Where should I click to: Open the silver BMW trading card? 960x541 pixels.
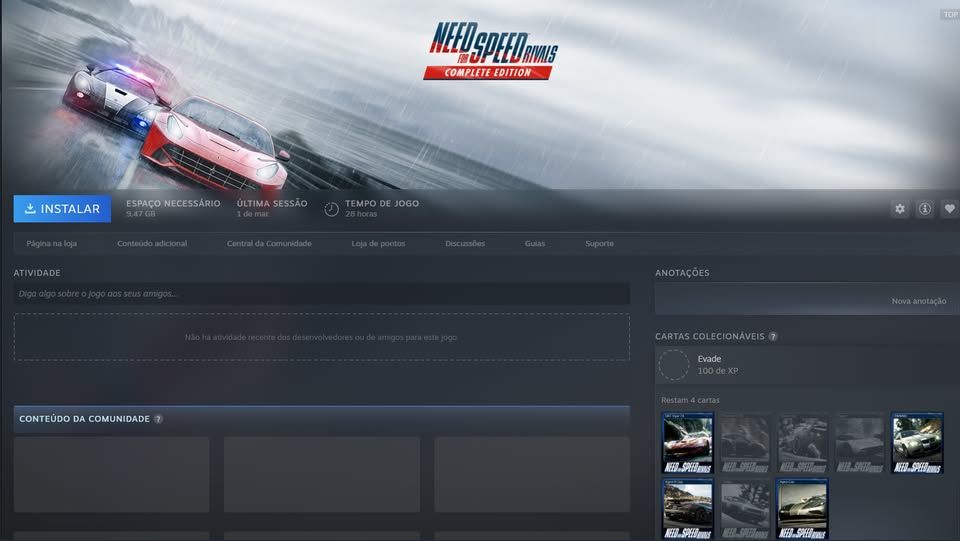[917, 443]
